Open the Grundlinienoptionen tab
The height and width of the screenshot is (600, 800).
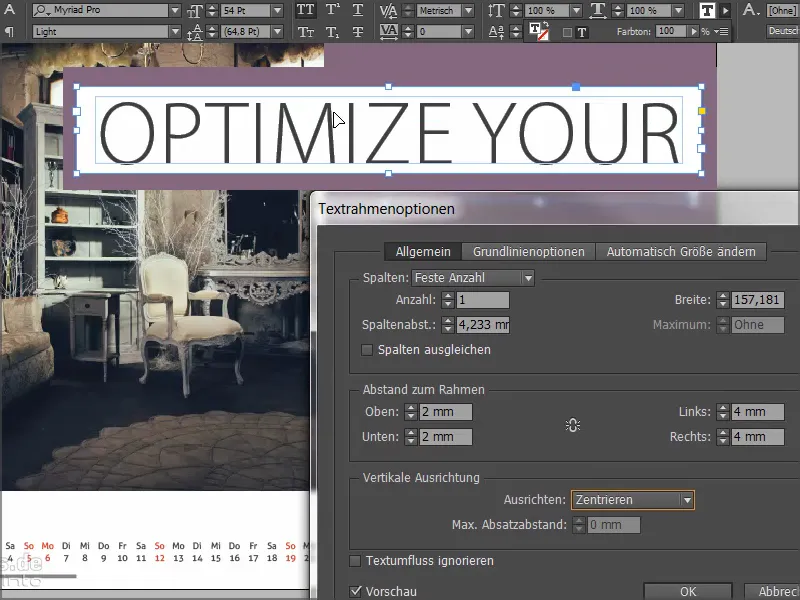[529, 252]
